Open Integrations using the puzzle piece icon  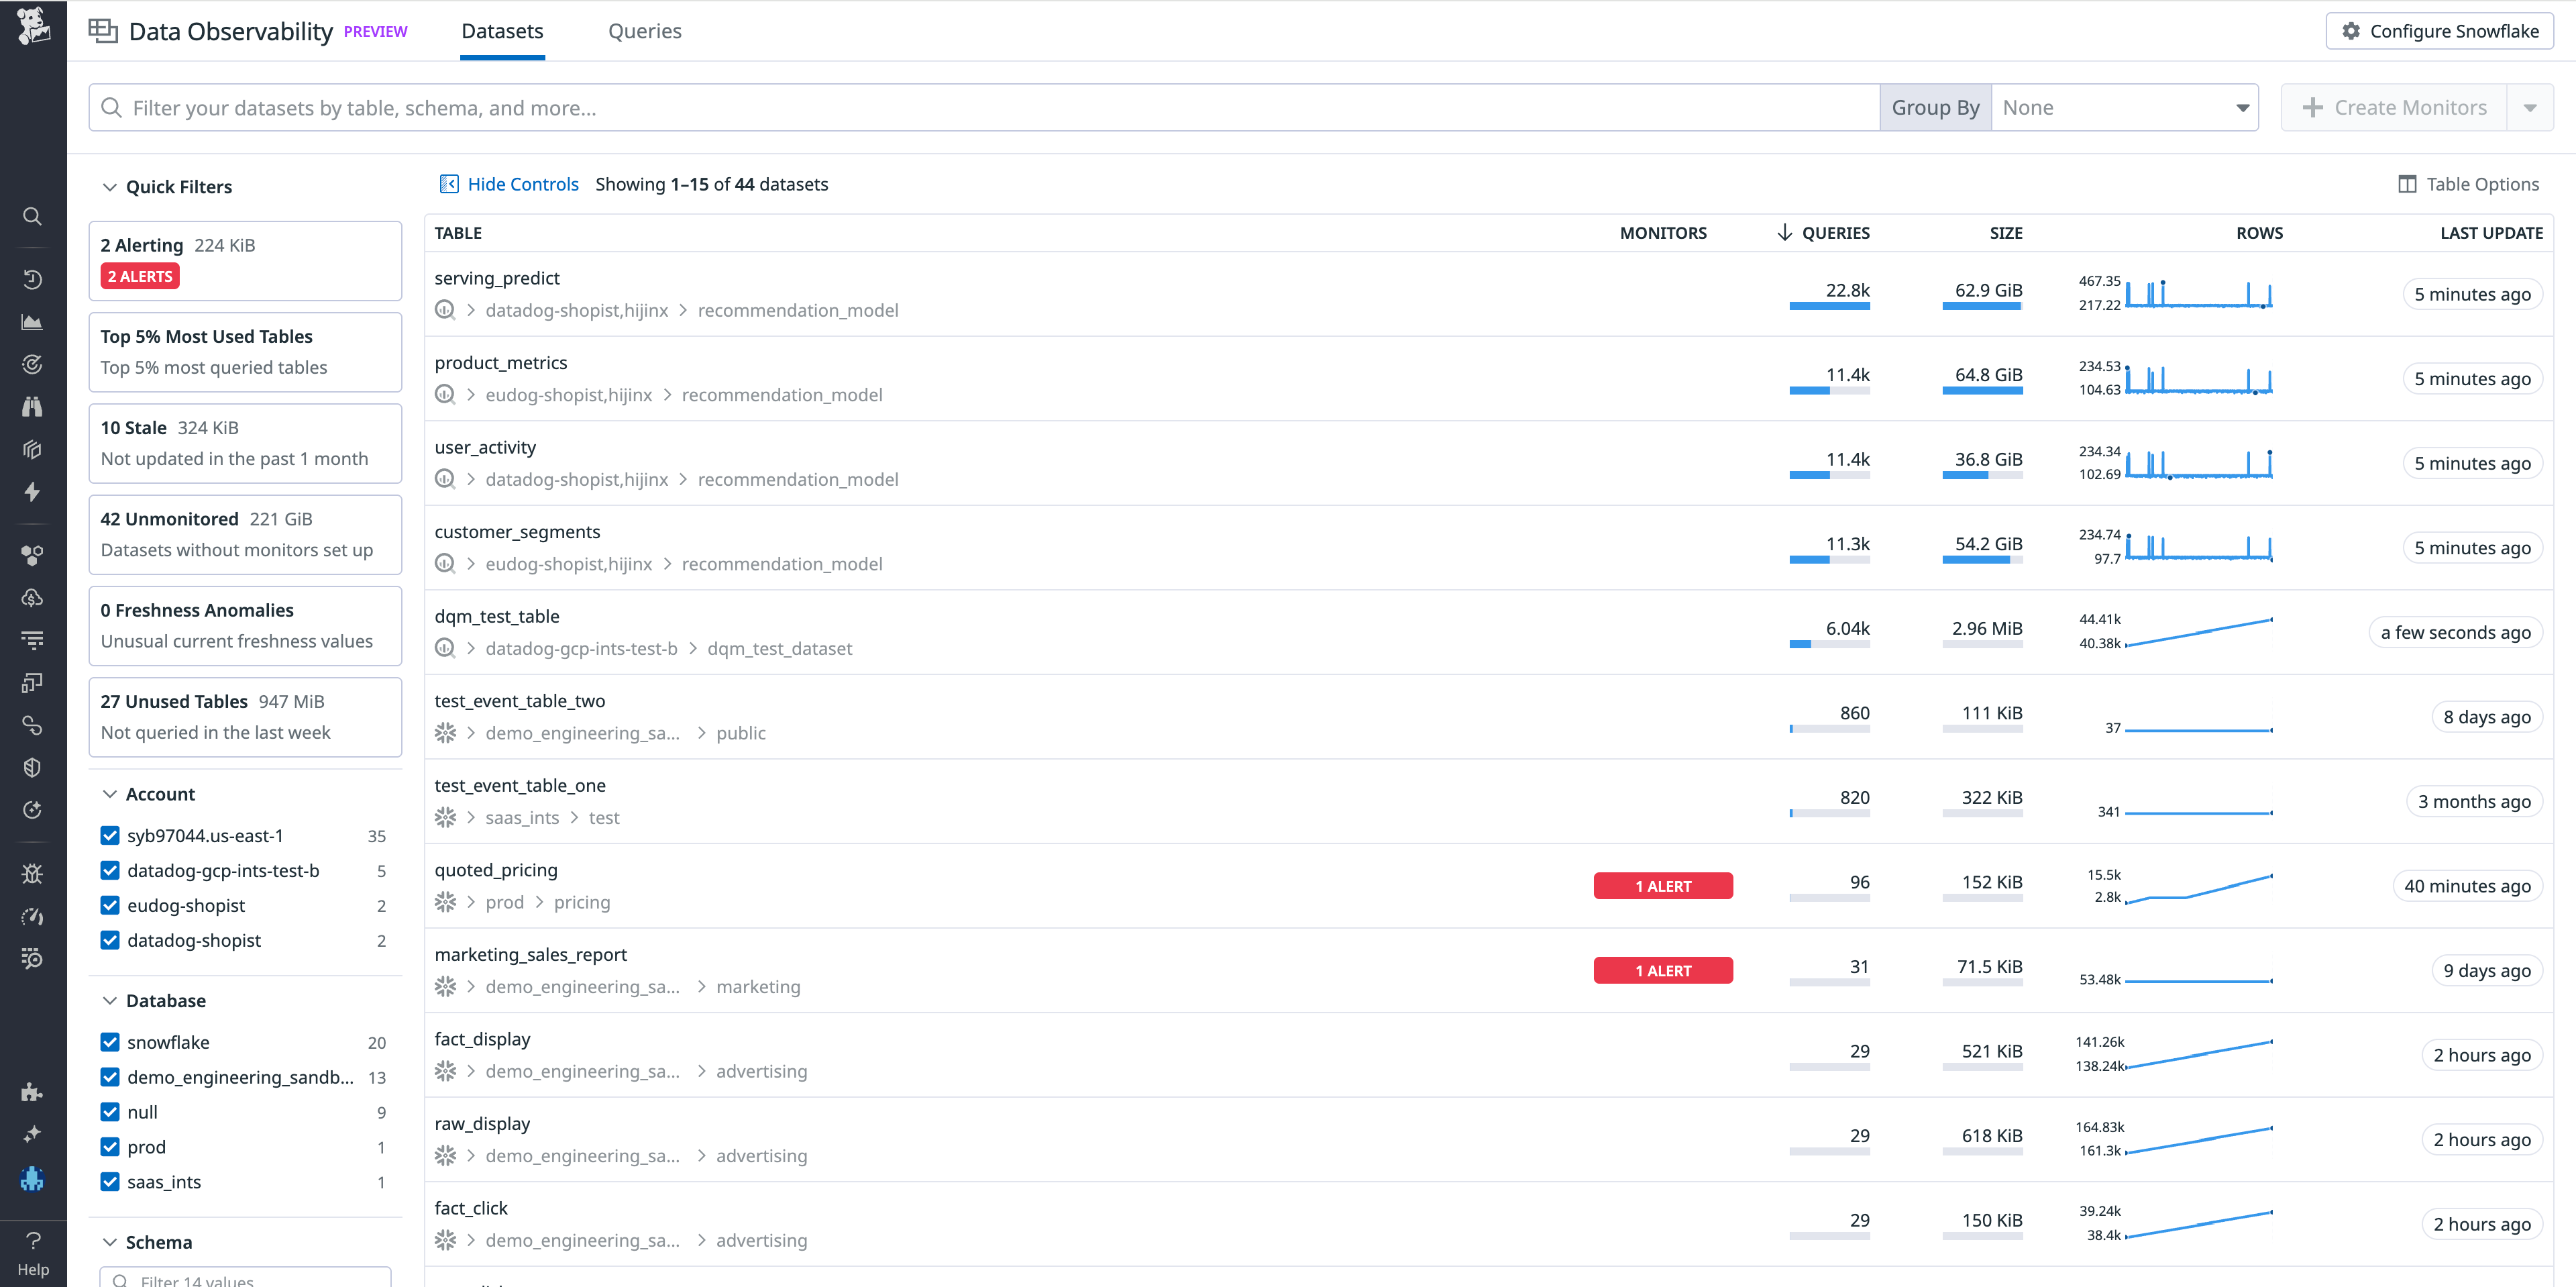tap(32, 1093)
